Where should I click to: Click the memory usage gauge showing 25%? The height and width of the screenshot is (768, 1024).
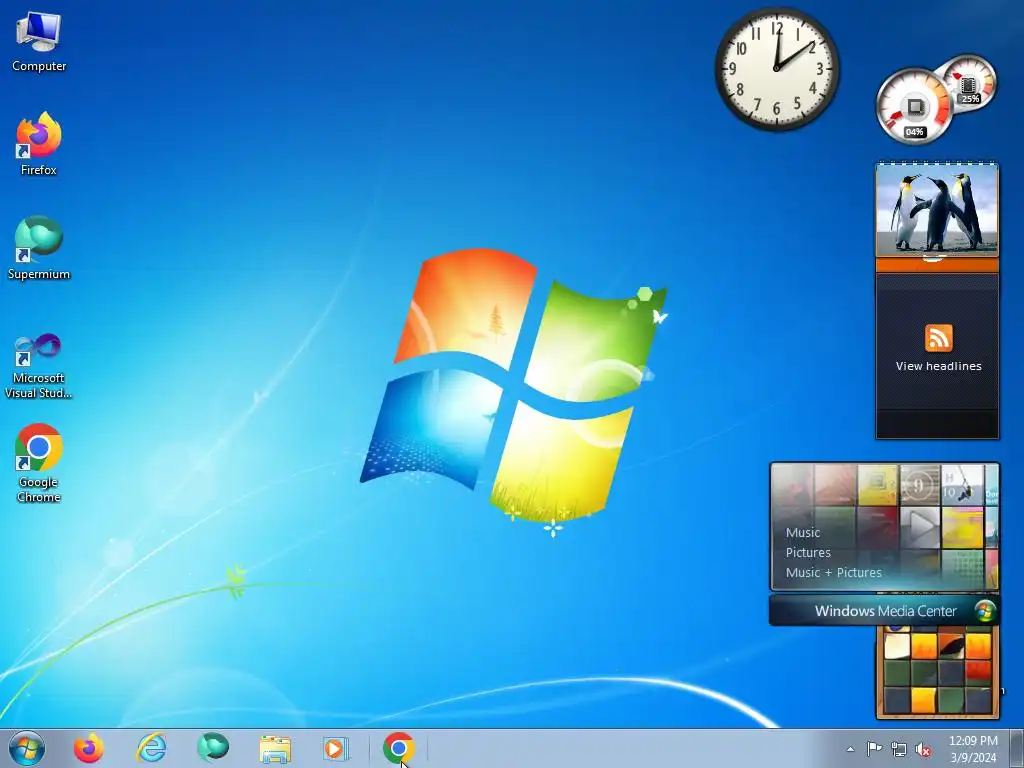click(x=969, y=83)
